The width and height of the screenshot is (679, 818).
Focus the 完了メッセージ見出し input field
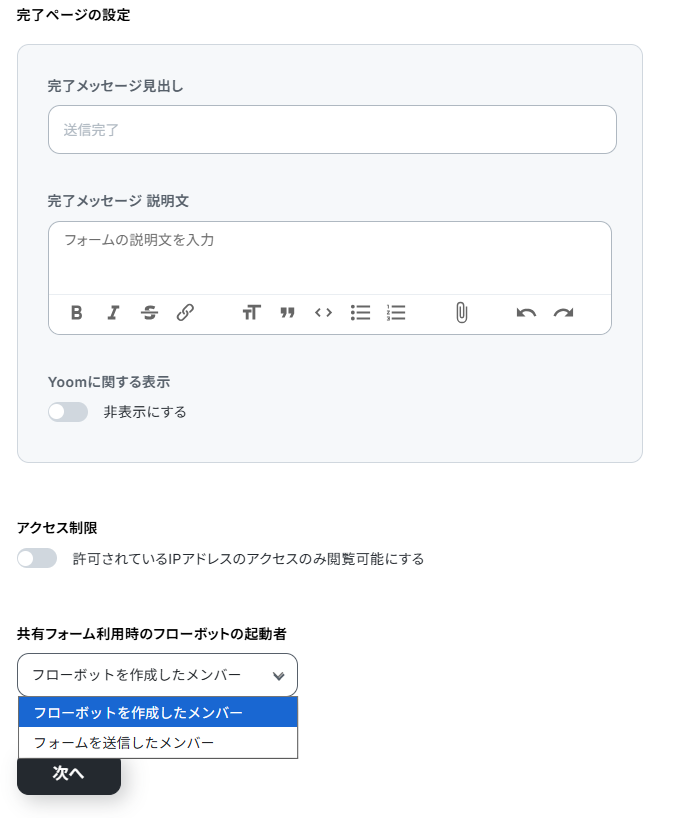(332, 130)
